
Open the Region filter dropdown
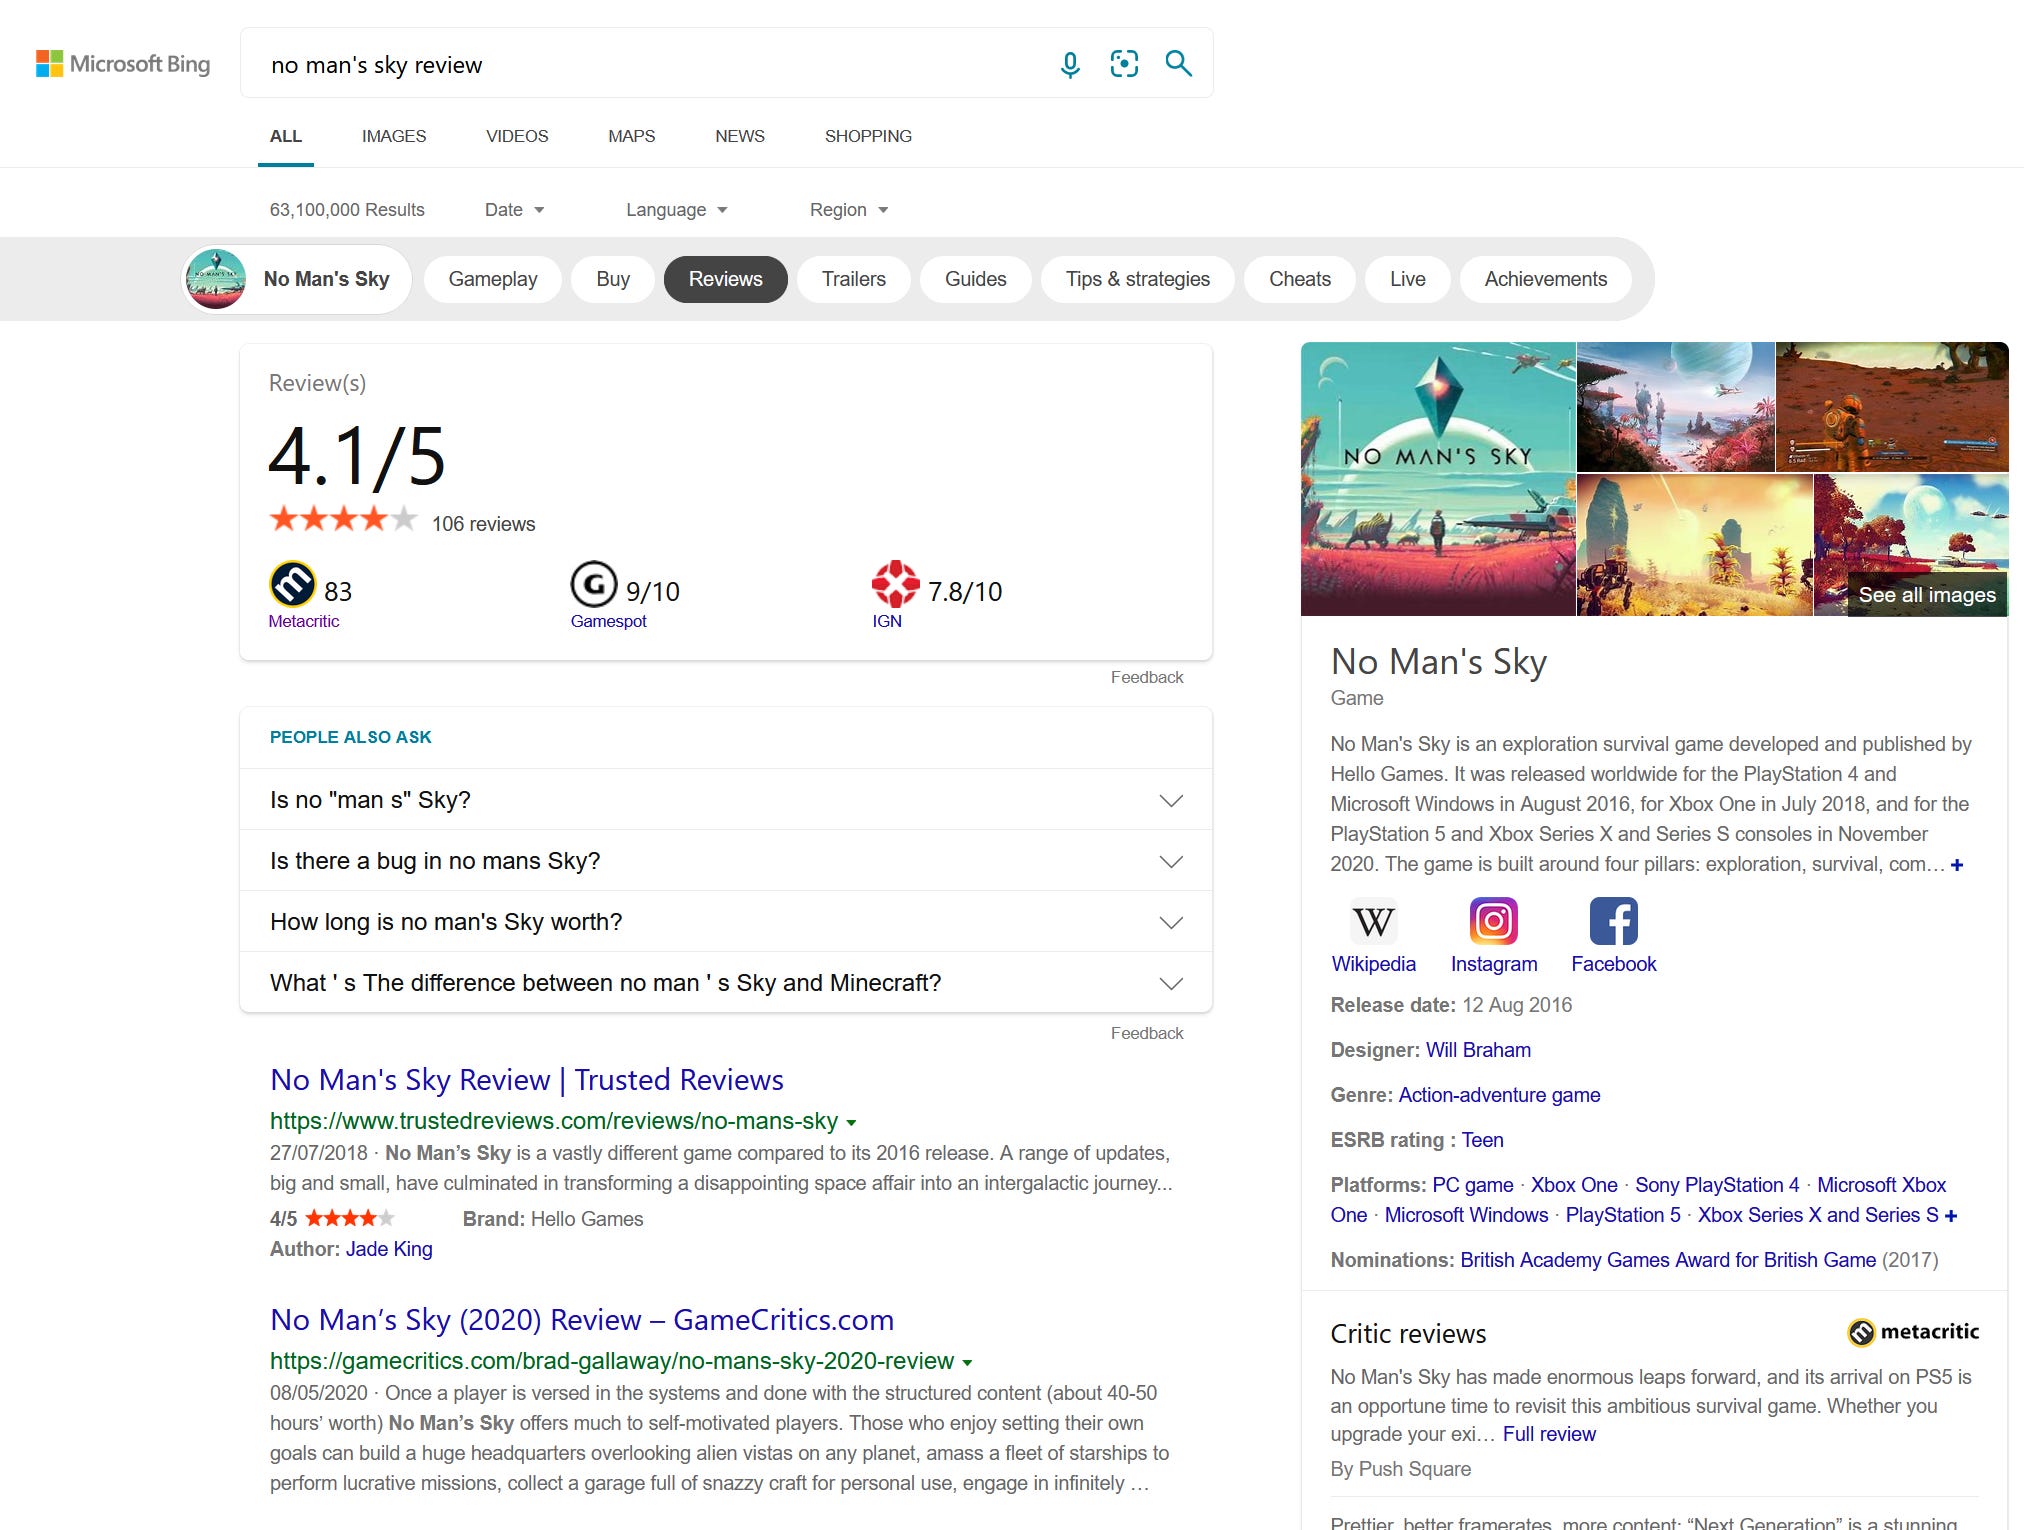tap(848, 210)
